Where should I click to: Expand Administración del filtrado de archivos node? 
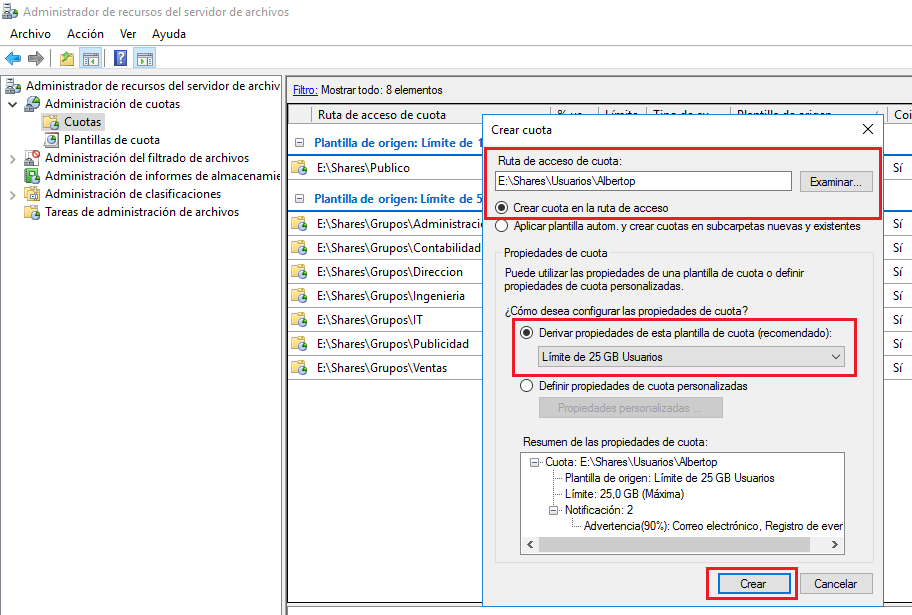tap(12, 158)
